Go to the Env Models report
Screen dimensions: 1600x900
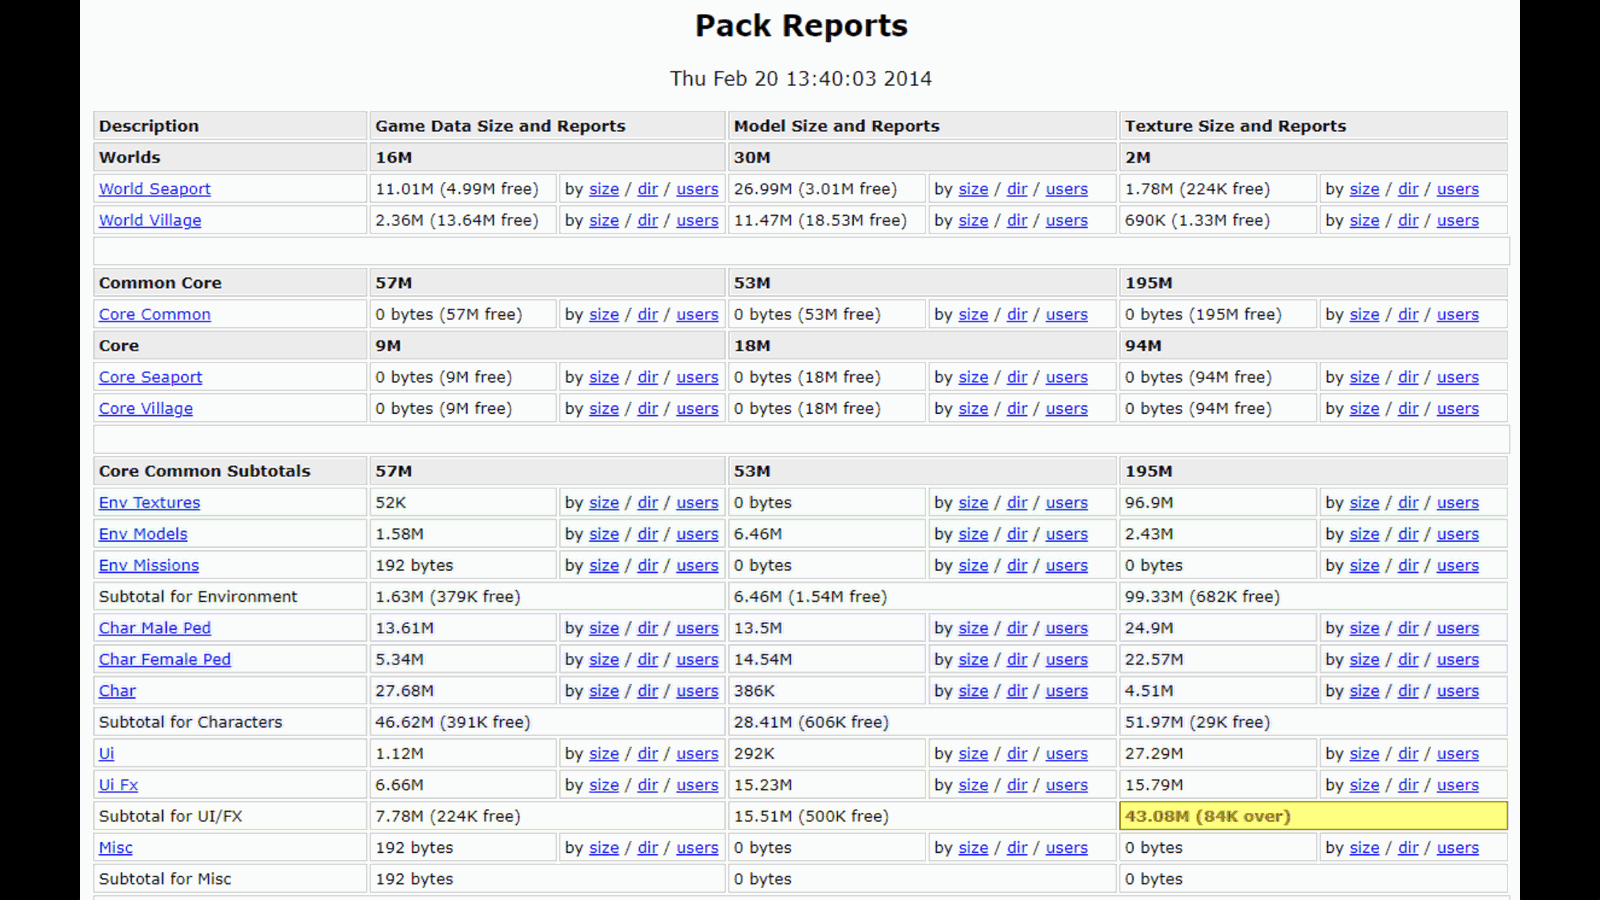pos(143,534)
